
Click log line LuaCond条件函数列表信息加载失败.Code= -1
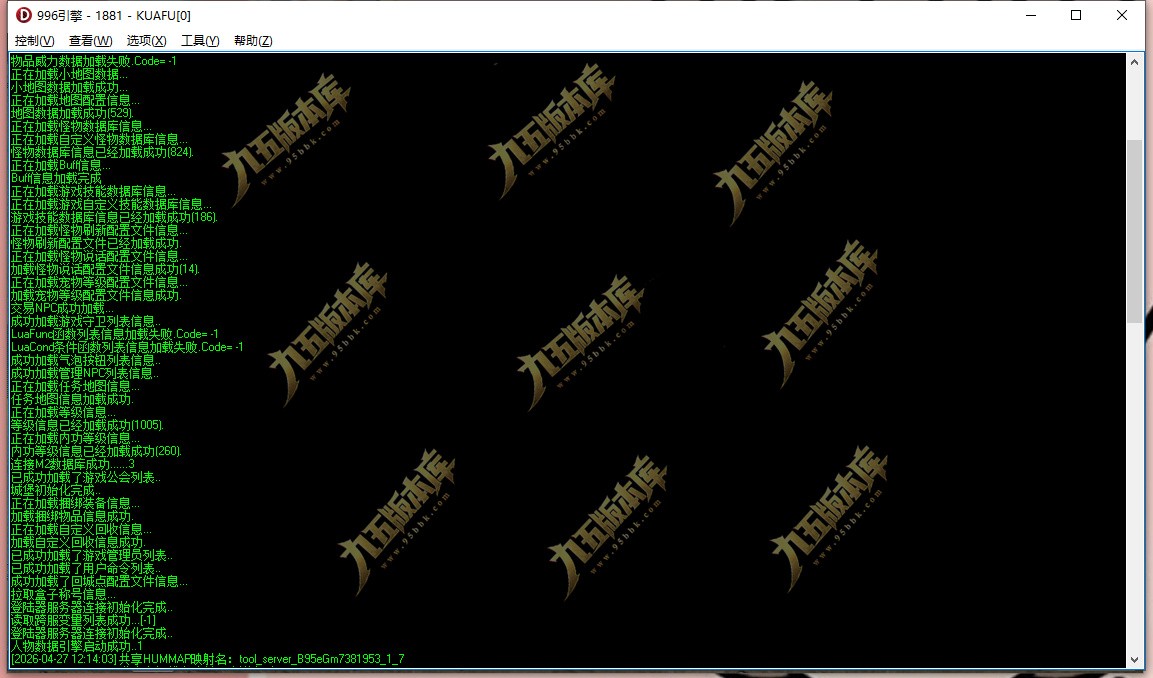126,347
